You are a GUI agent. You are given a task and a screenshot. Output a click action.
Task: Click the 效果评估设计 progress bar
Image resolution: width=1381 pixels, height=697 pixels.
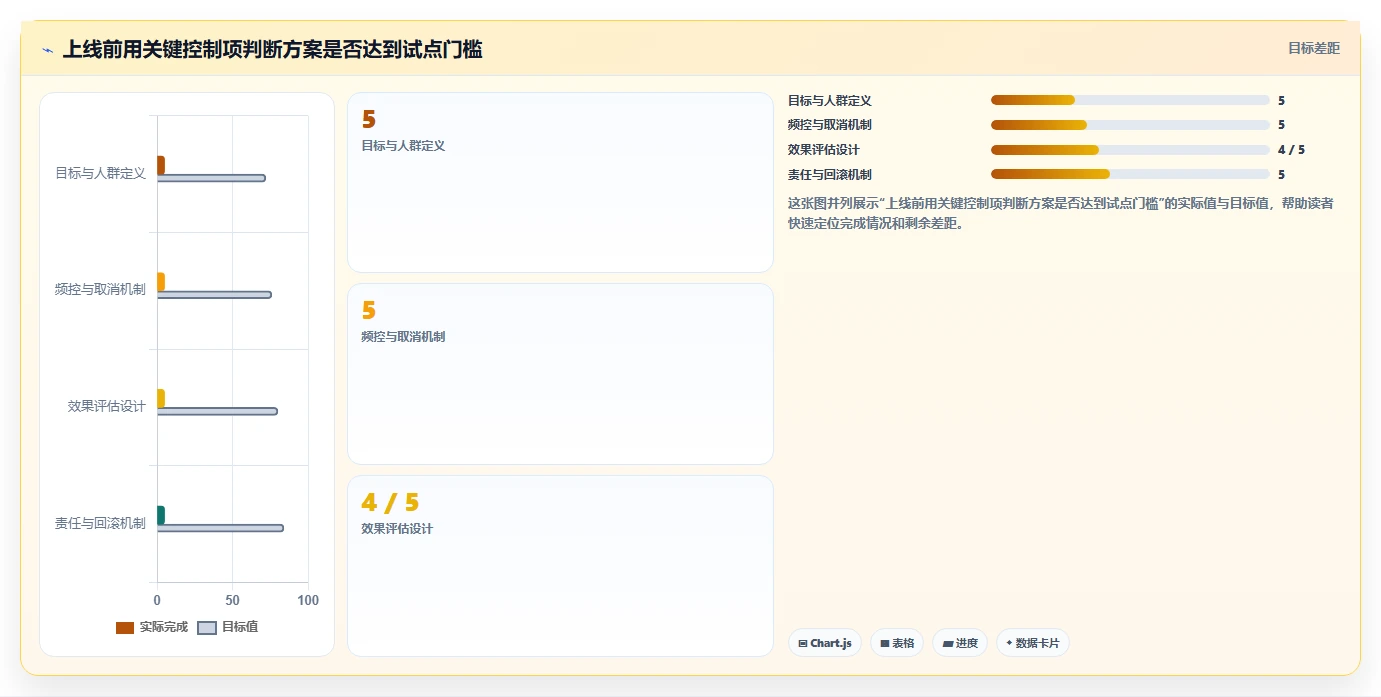(1130, 150)
